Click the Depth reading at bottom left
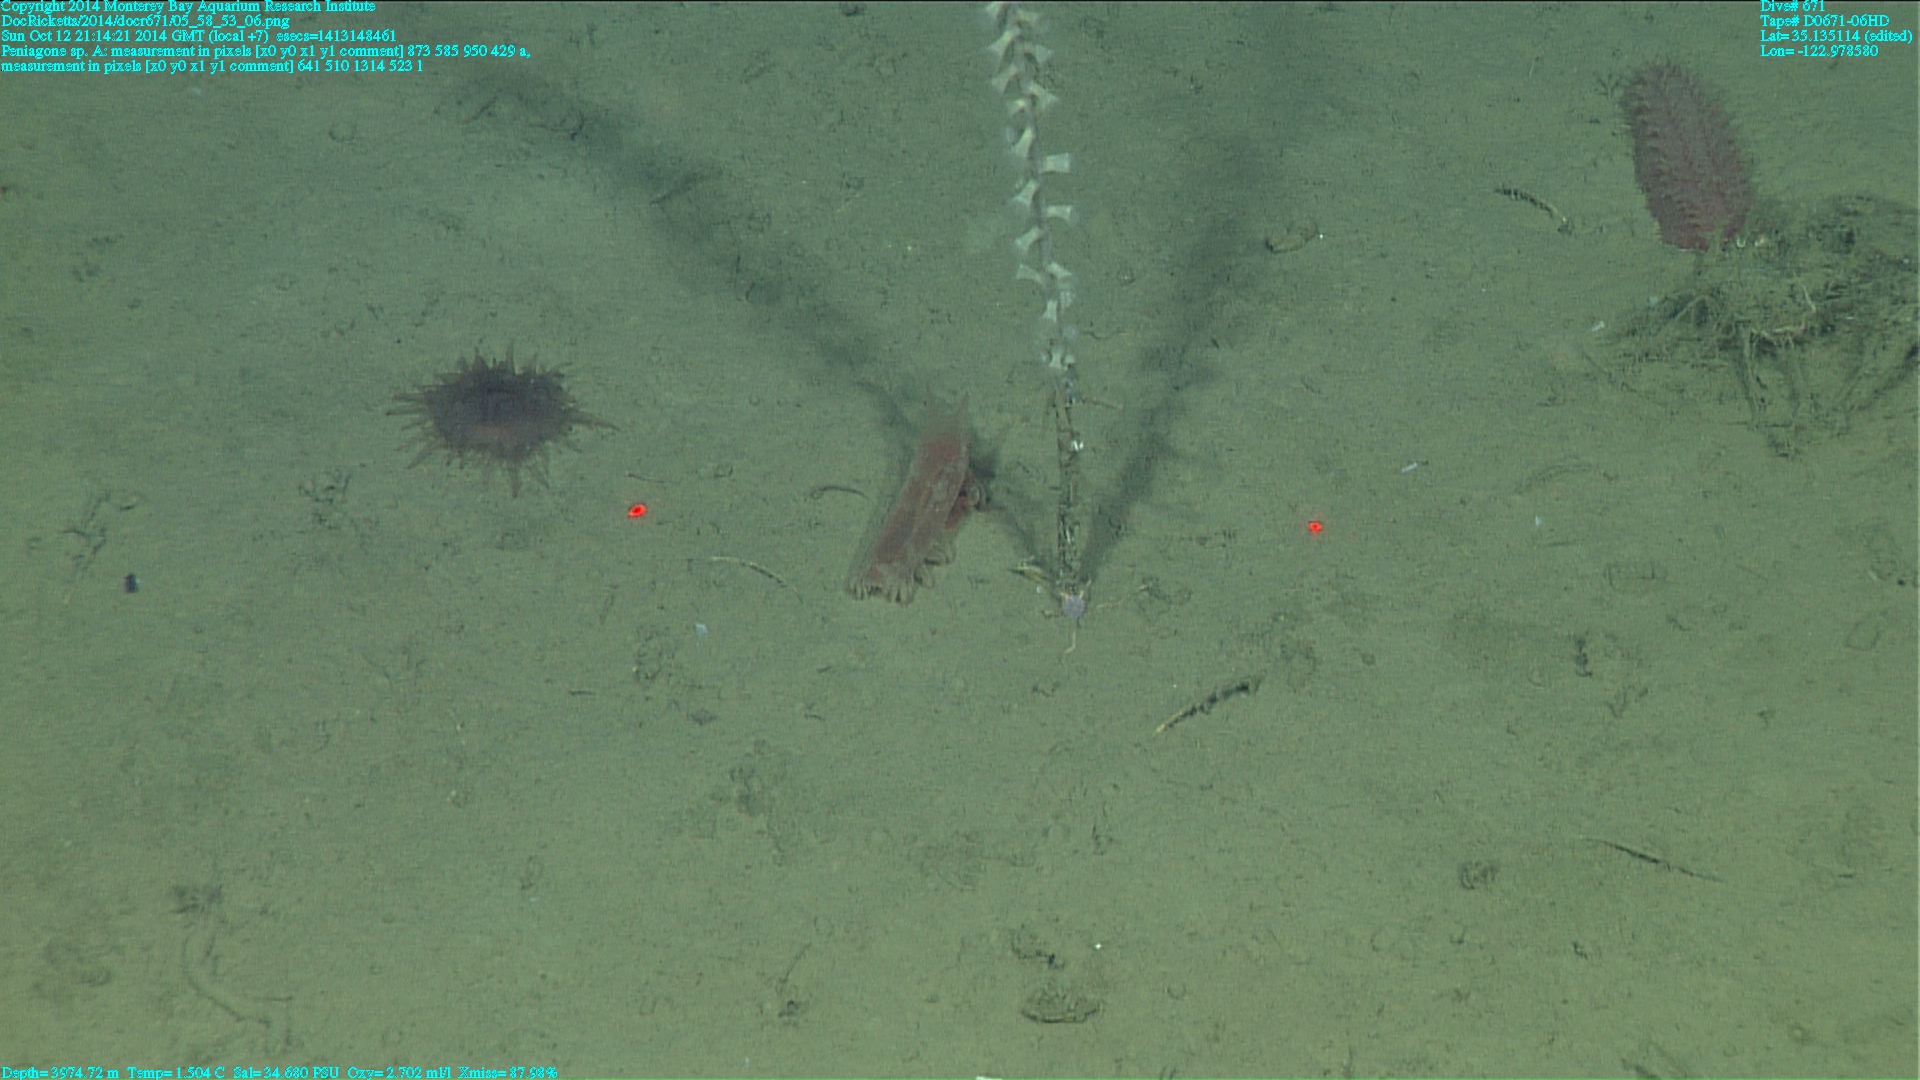This screenshot has width=1920, height=1080. click(x=60, y=1072)
